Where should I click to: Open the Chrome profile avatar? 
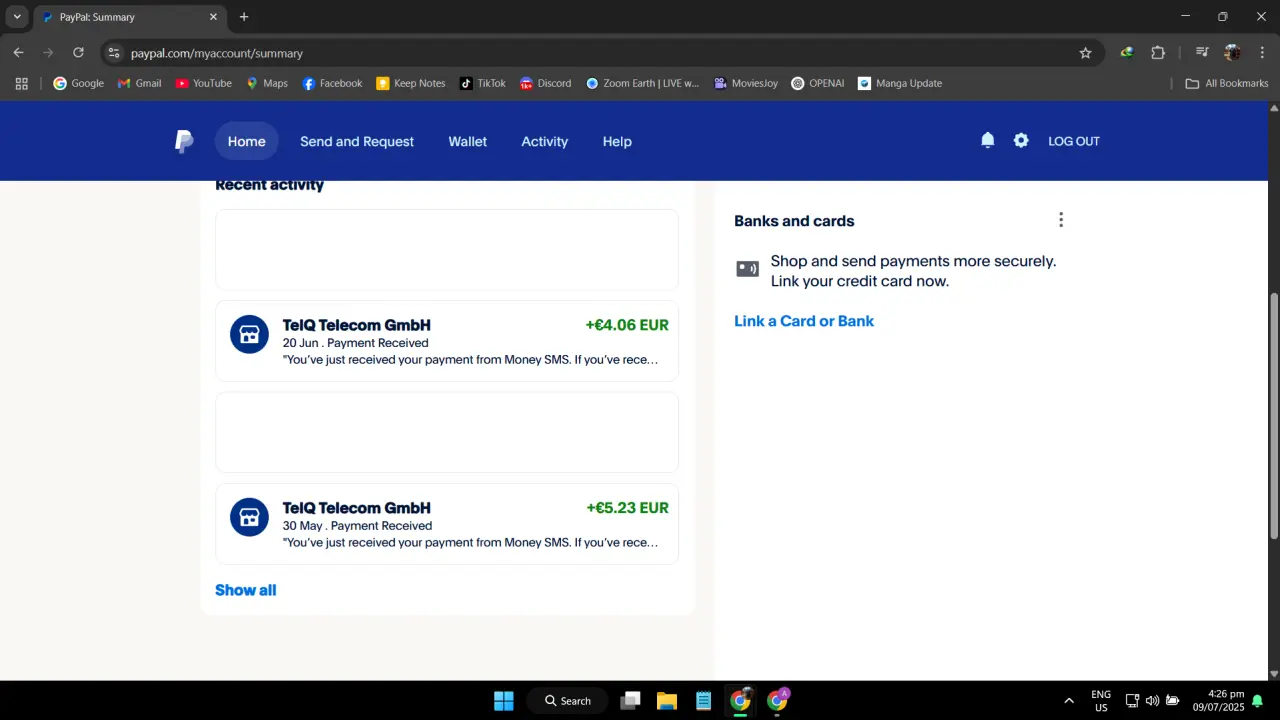pyautogui.click(x=1232, y=53)
